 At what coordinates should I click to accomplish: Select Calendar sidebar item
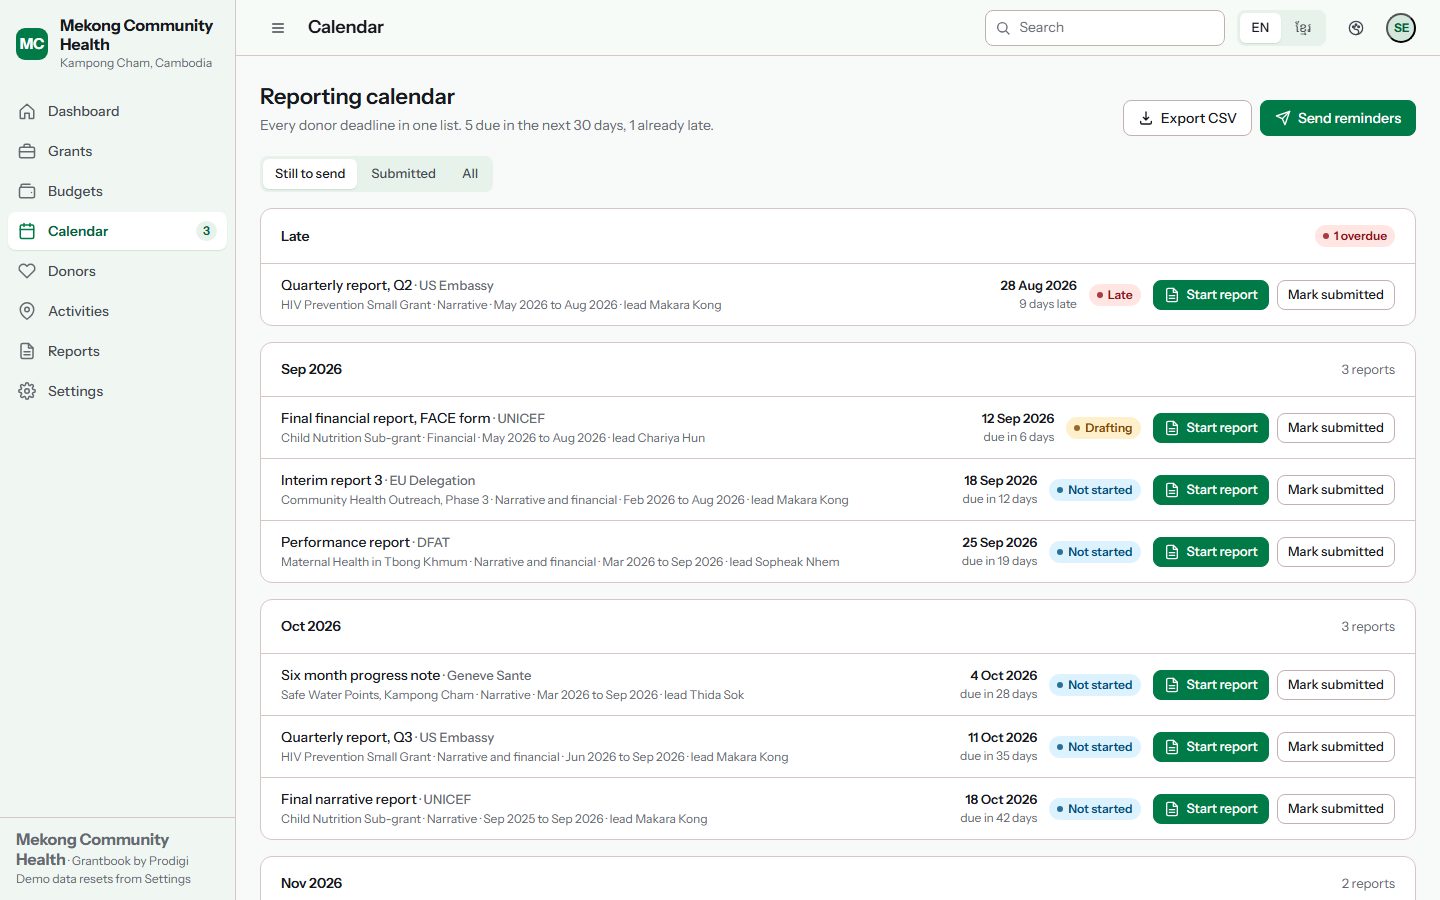point(117,231)
